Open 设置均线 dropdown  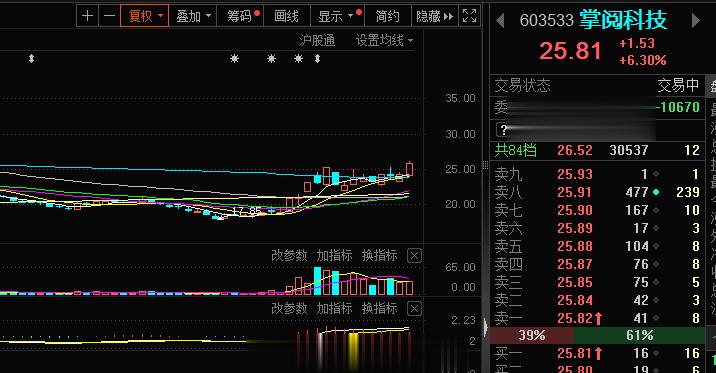point(384,41)
